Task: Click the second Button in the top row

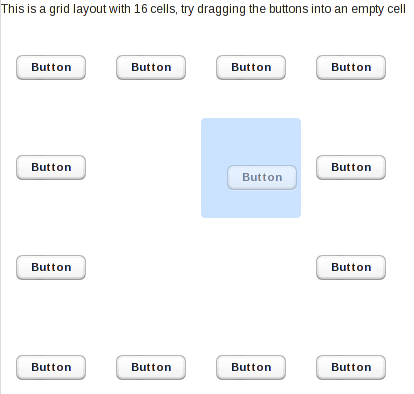Action: pos(151,67)
